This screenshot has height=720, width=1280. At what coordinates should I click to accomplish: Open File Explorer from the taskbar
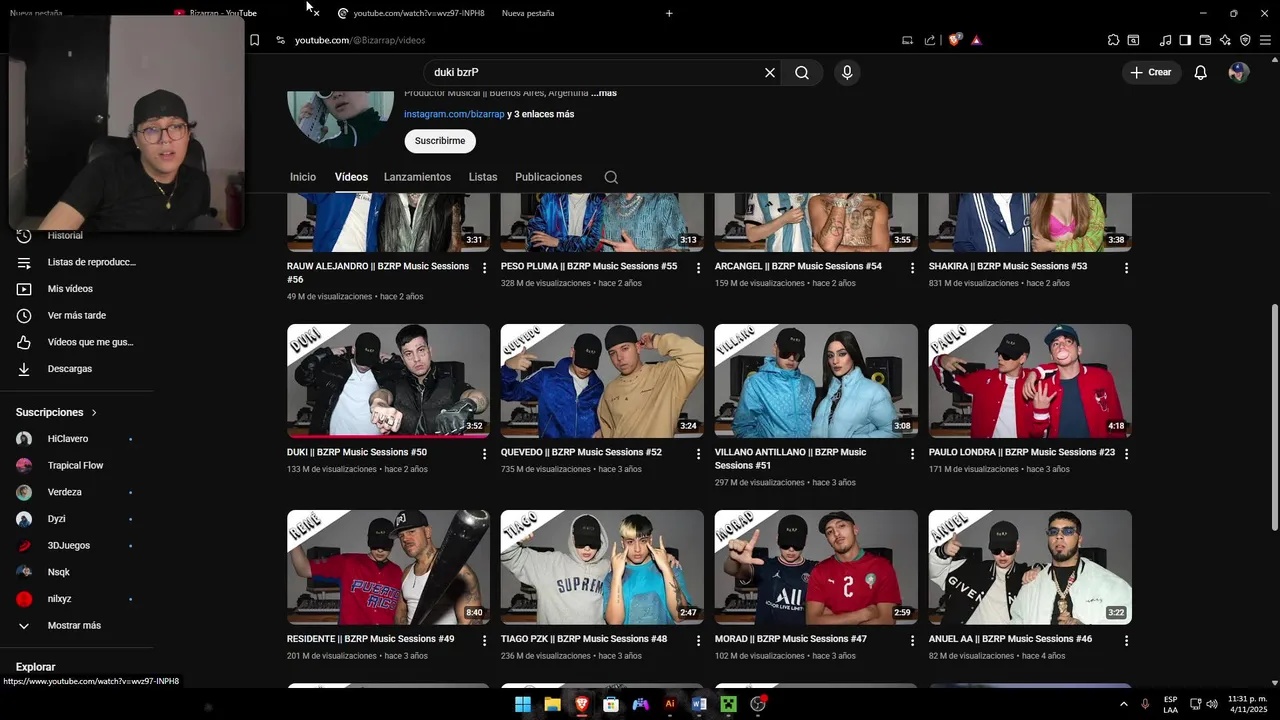point(552,704)
